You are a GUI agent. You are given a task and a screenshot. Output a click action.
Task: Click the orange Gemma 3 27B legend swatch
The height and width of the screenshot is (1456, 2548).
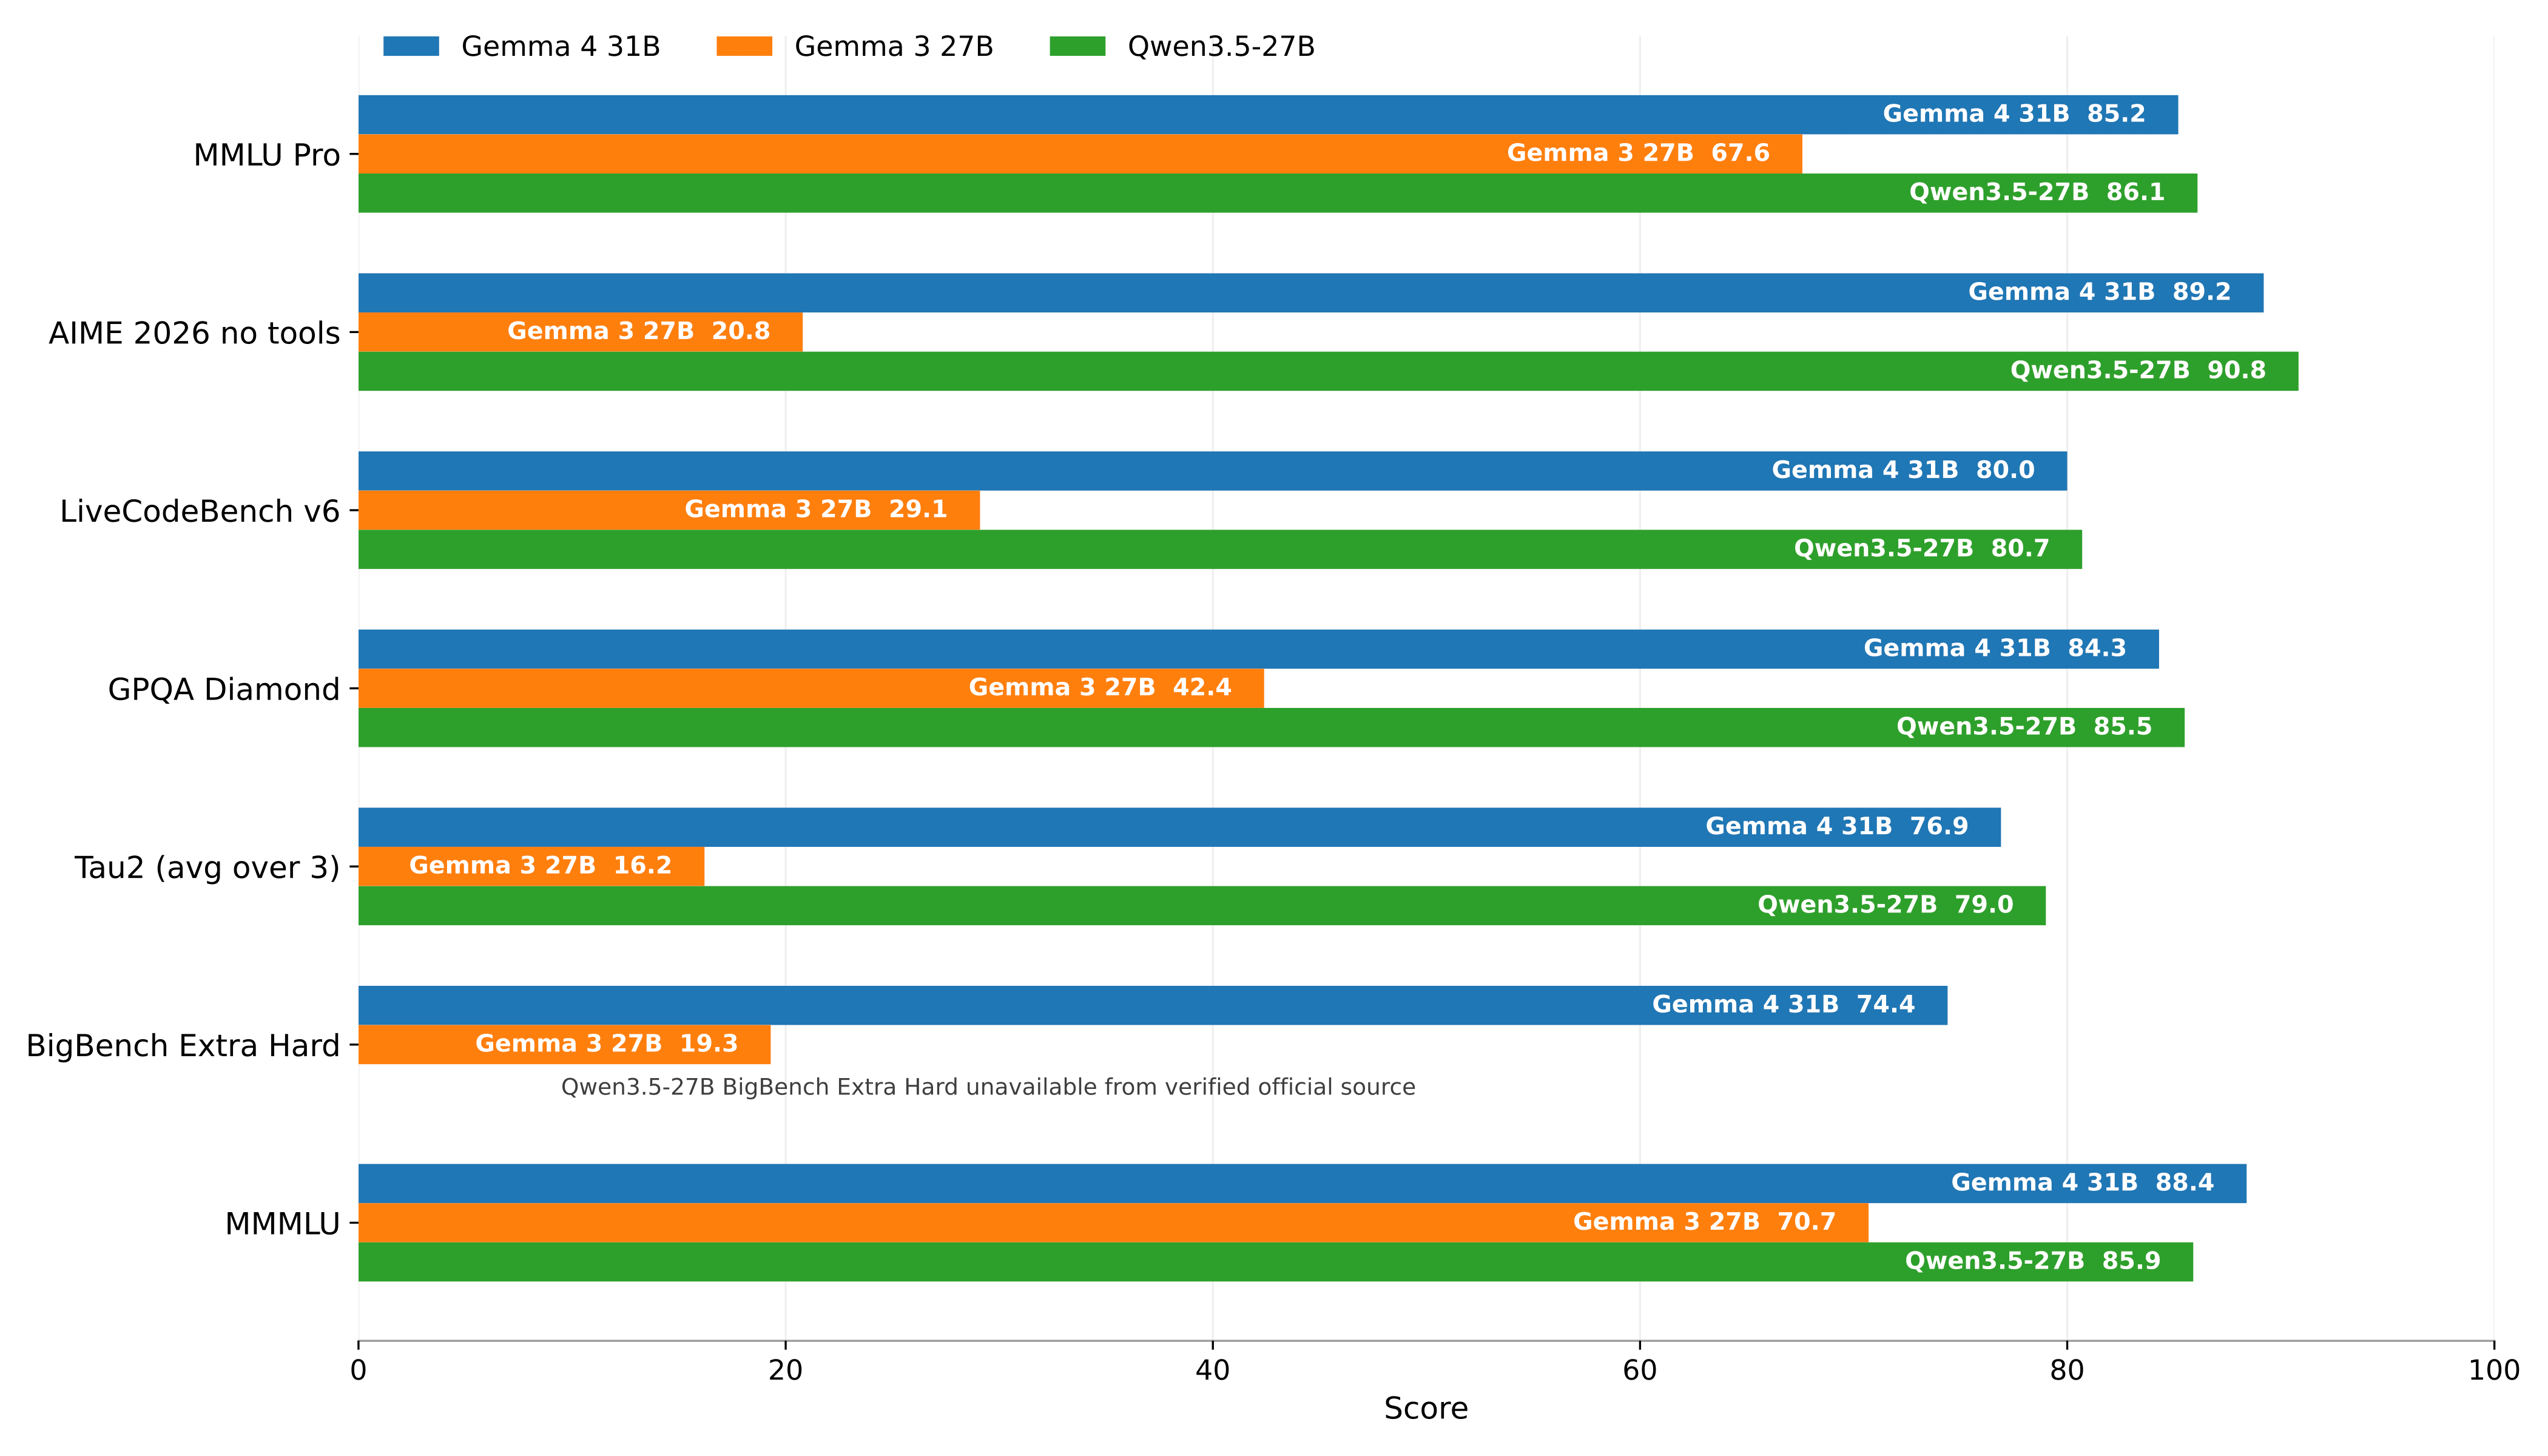tap(744, 46)
